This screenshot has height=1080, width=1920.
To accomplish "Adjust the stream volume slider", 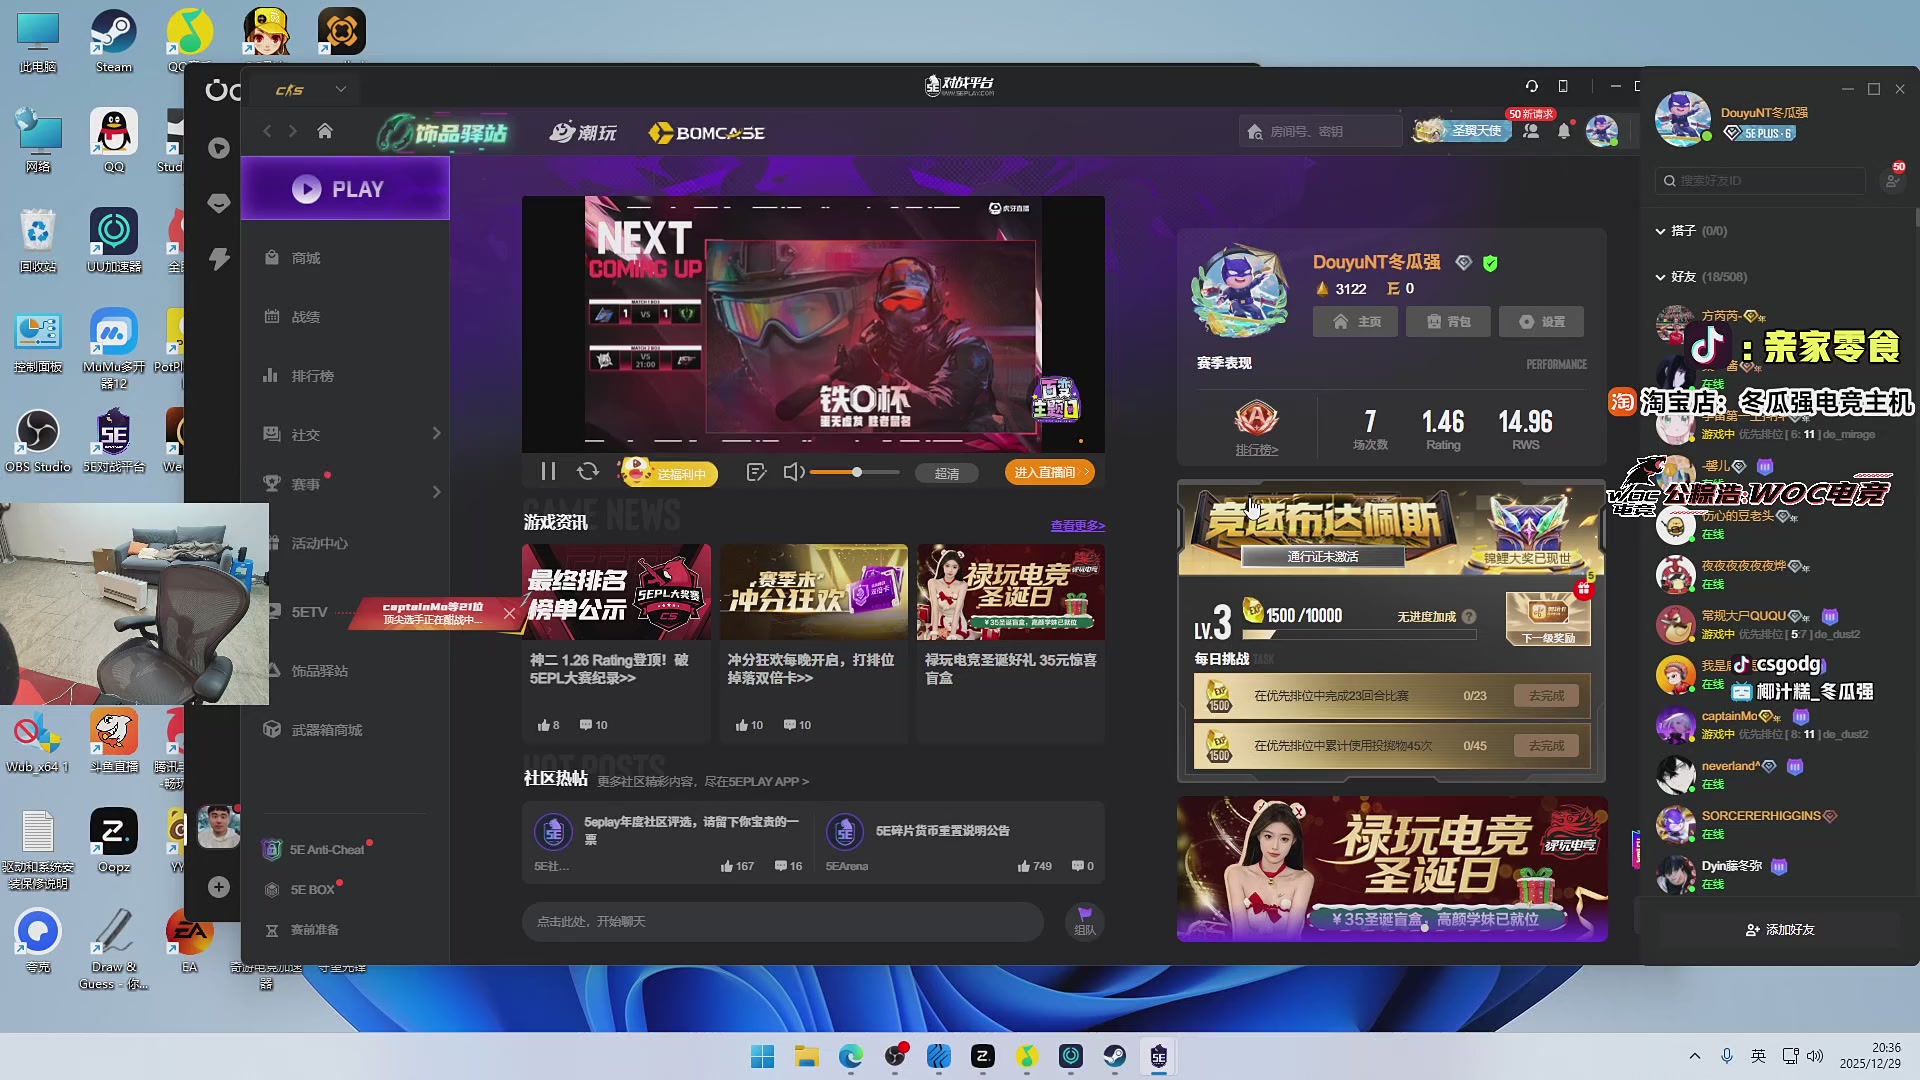I will [856, 472].
